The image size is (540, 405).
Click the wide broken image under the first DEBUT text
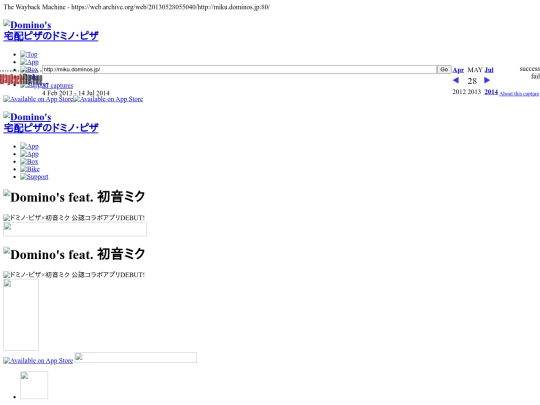[75, 229]
